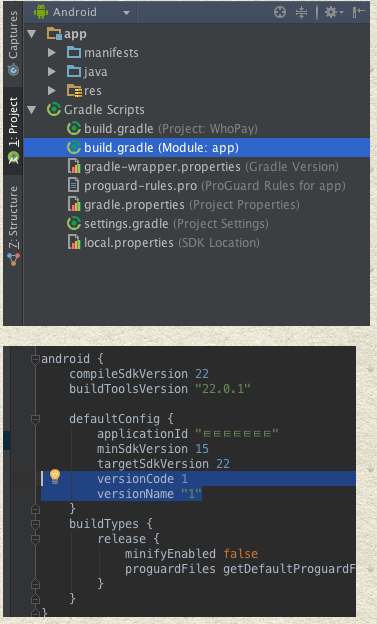Fold the defaultConfig code block
377x624 pixels.
(x=35, y=419)
